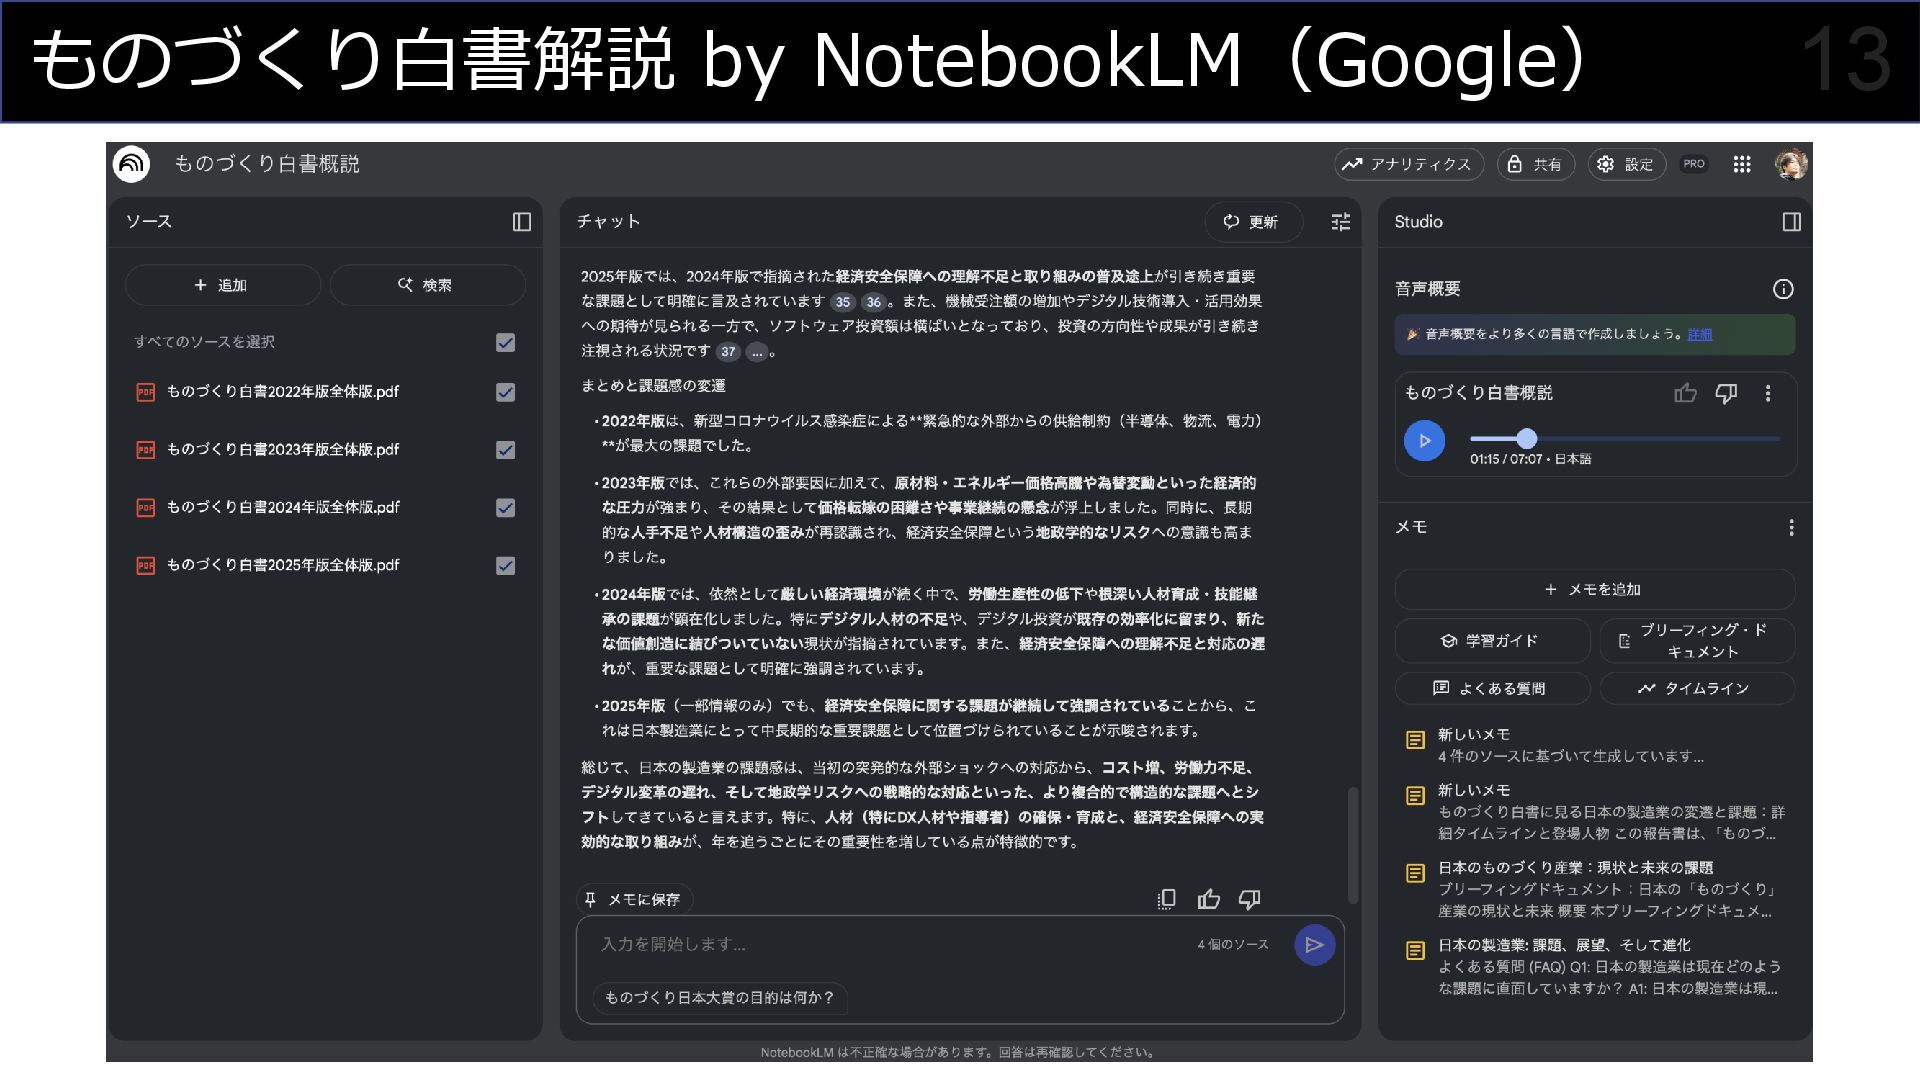Click the audio progress slider handle
1920x1080 pixels.
tap(1526, 438)
